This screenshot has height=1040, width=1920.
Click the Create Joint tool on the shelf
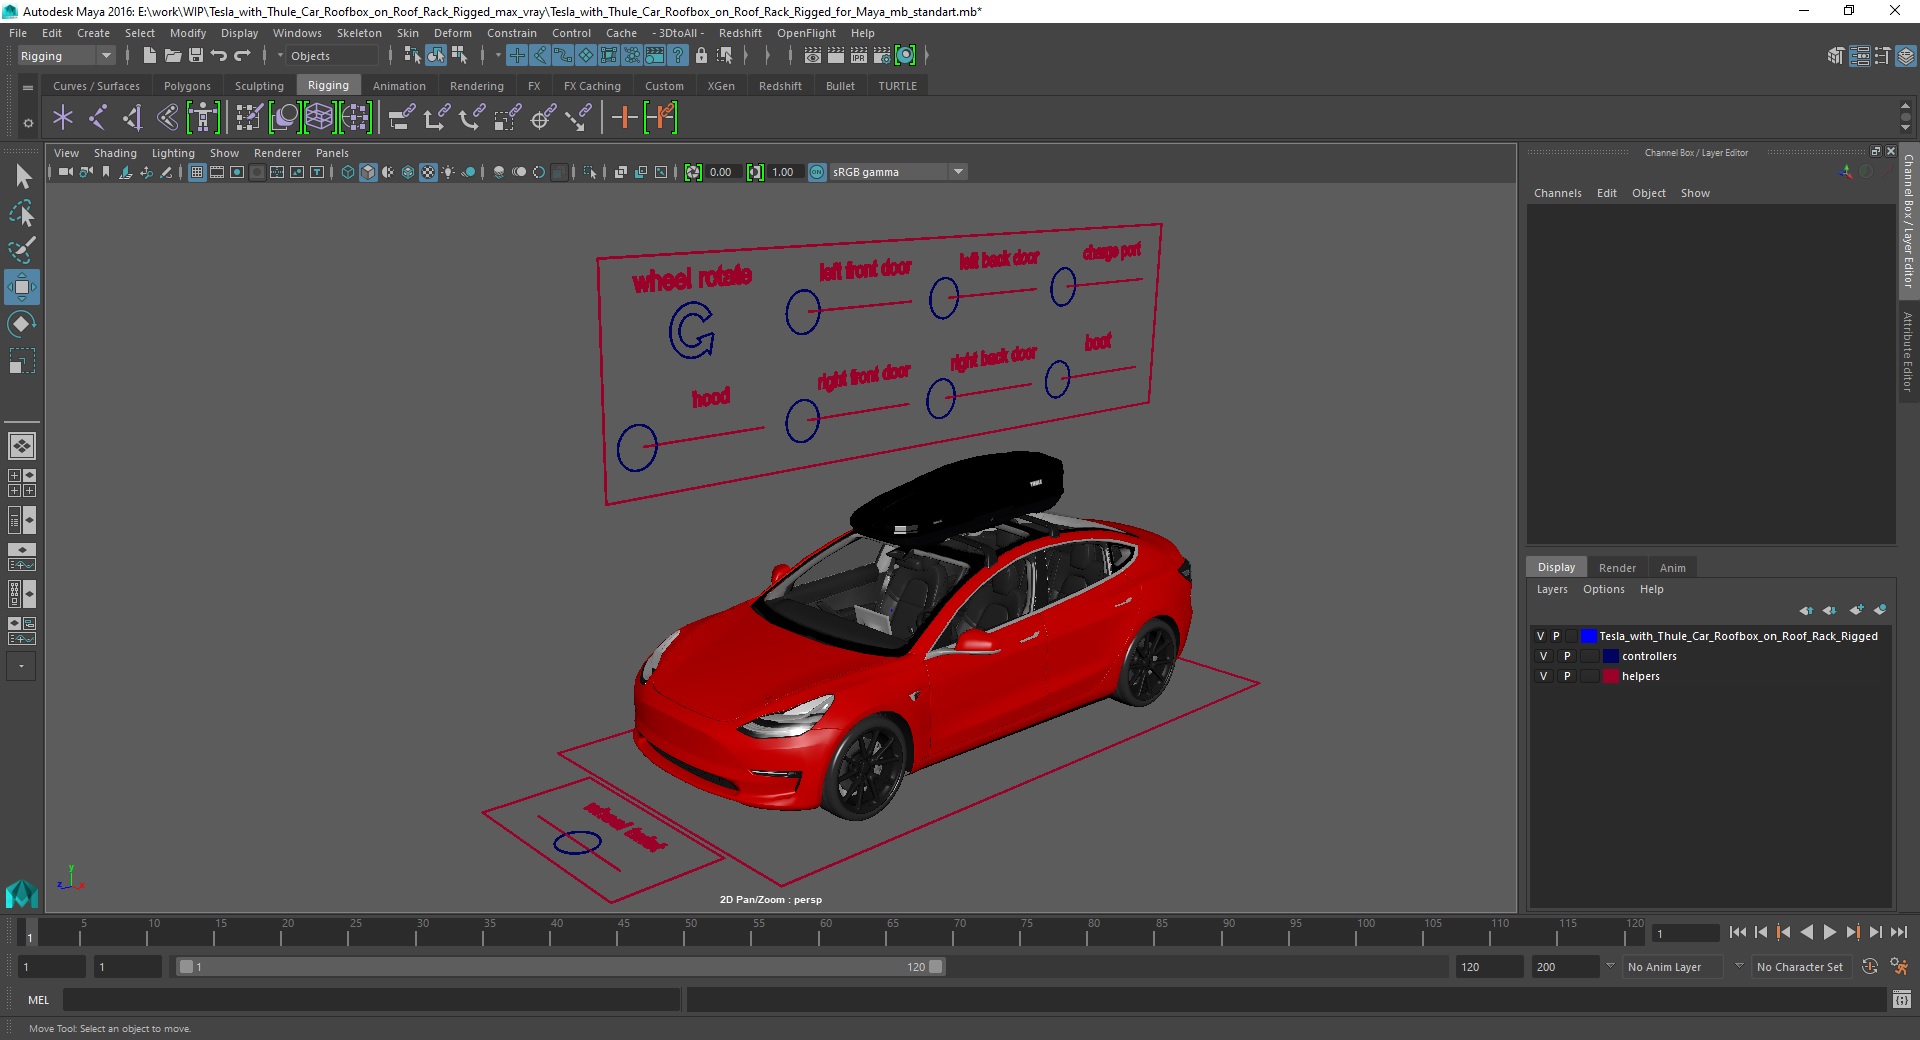[98, 118]
